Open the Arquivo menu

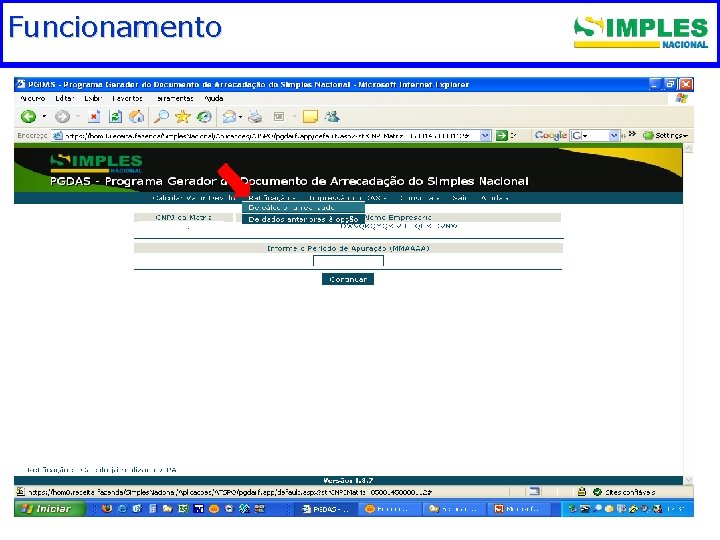coord(33,98)
